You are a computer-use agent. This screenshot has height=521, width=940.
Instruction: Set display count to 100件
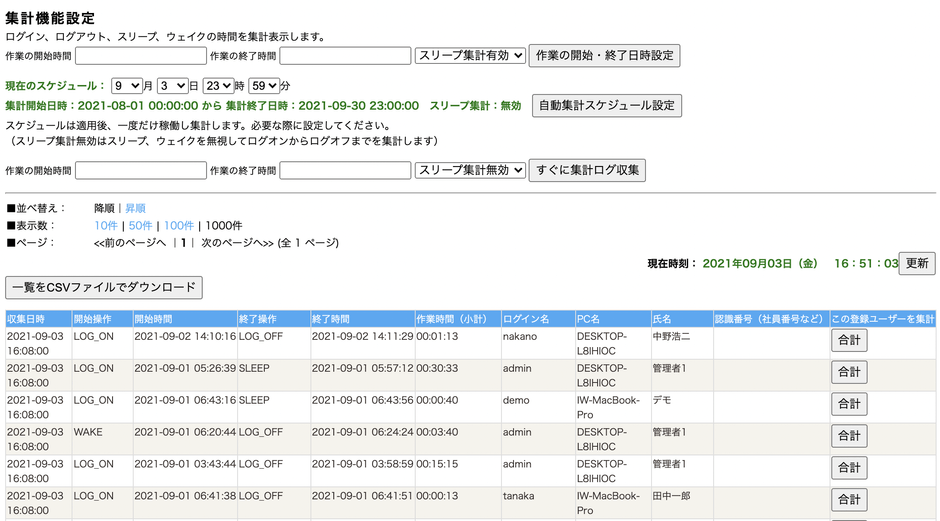[179, 225]
